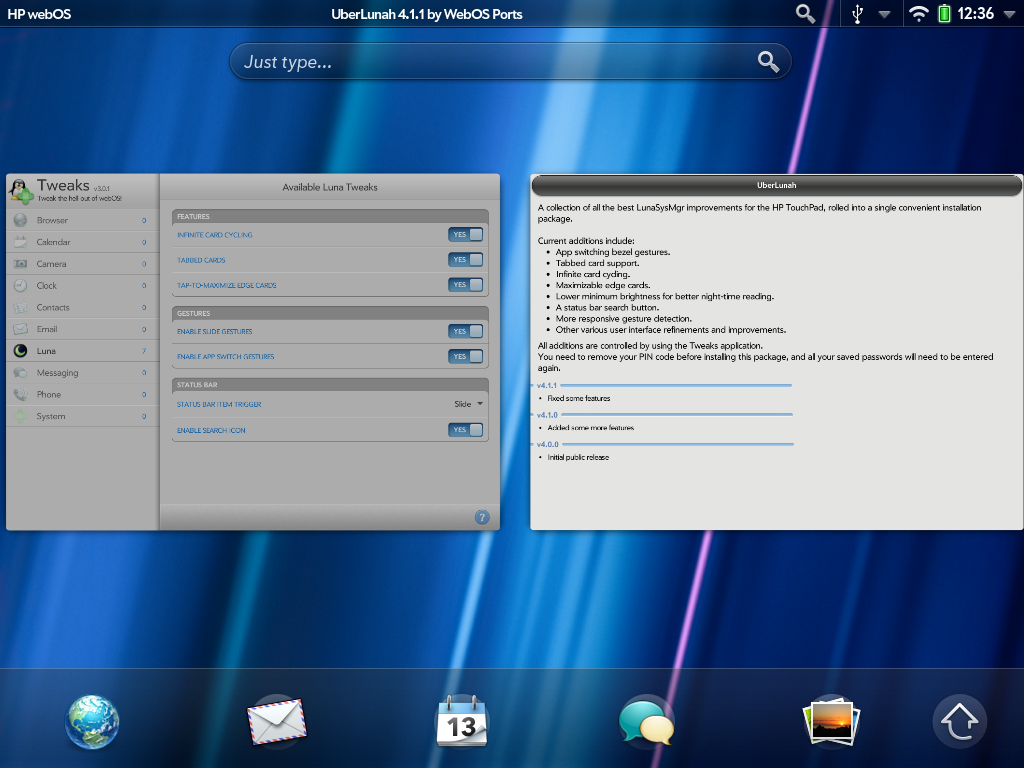The height and width of the screenshot is (768, 1024).
Task: Open the Browser globe icon in dock
Action: click(93, 722)
